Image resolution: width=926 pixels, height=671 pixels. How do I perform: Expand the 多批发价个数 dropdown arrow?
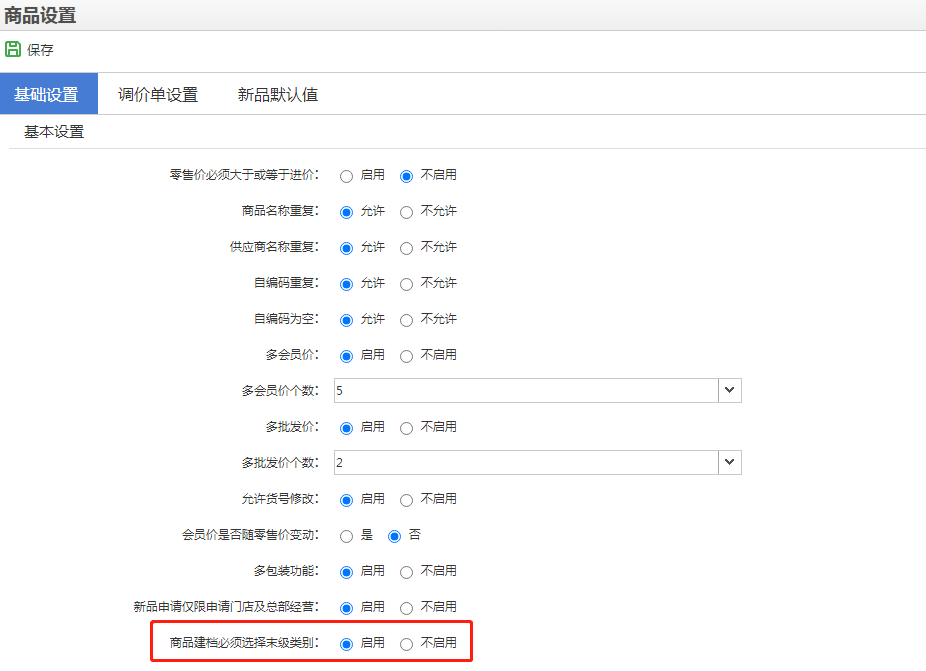point(730,462)
